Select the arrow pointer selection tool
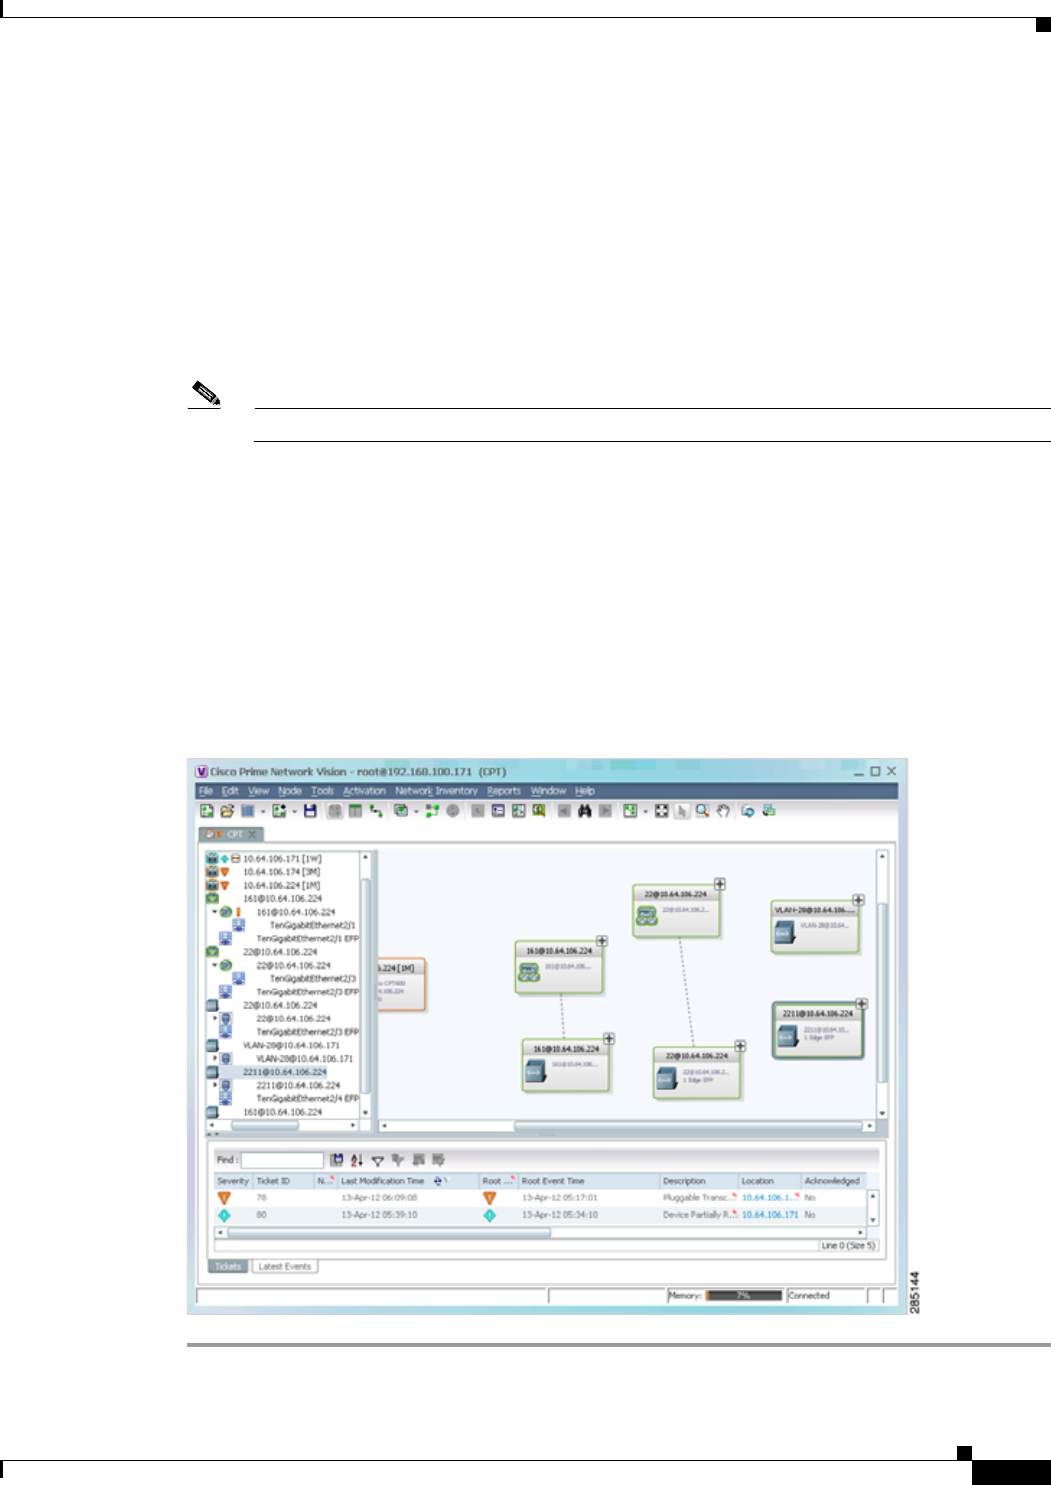Viewport: 1051px width, 1485px height. pyautogui.click(x=682, y=811)
